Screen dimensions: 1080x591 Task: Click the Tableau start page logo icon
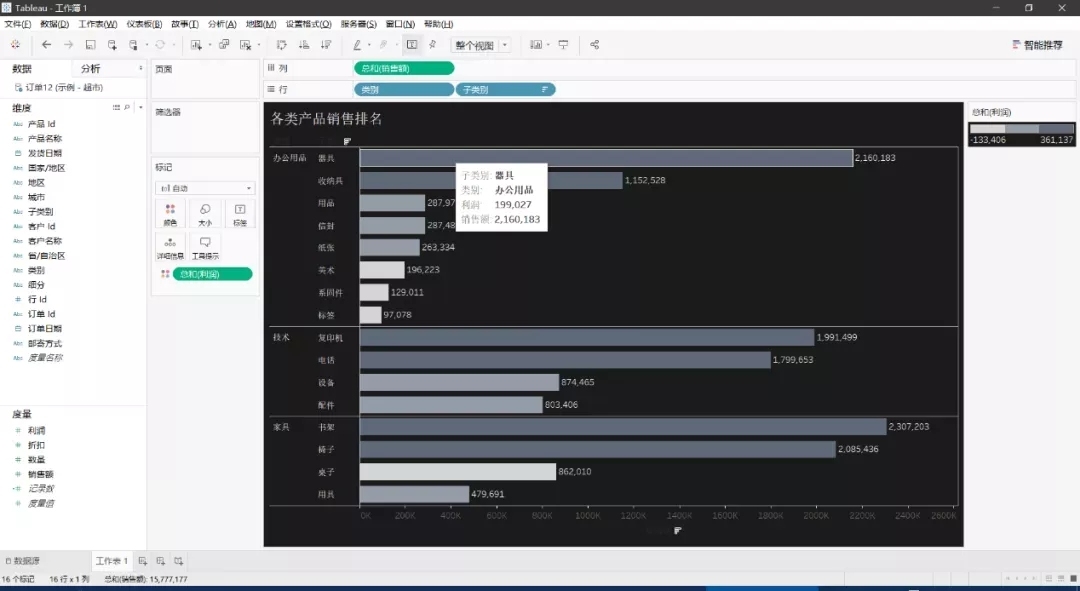(x=15, y=45)
